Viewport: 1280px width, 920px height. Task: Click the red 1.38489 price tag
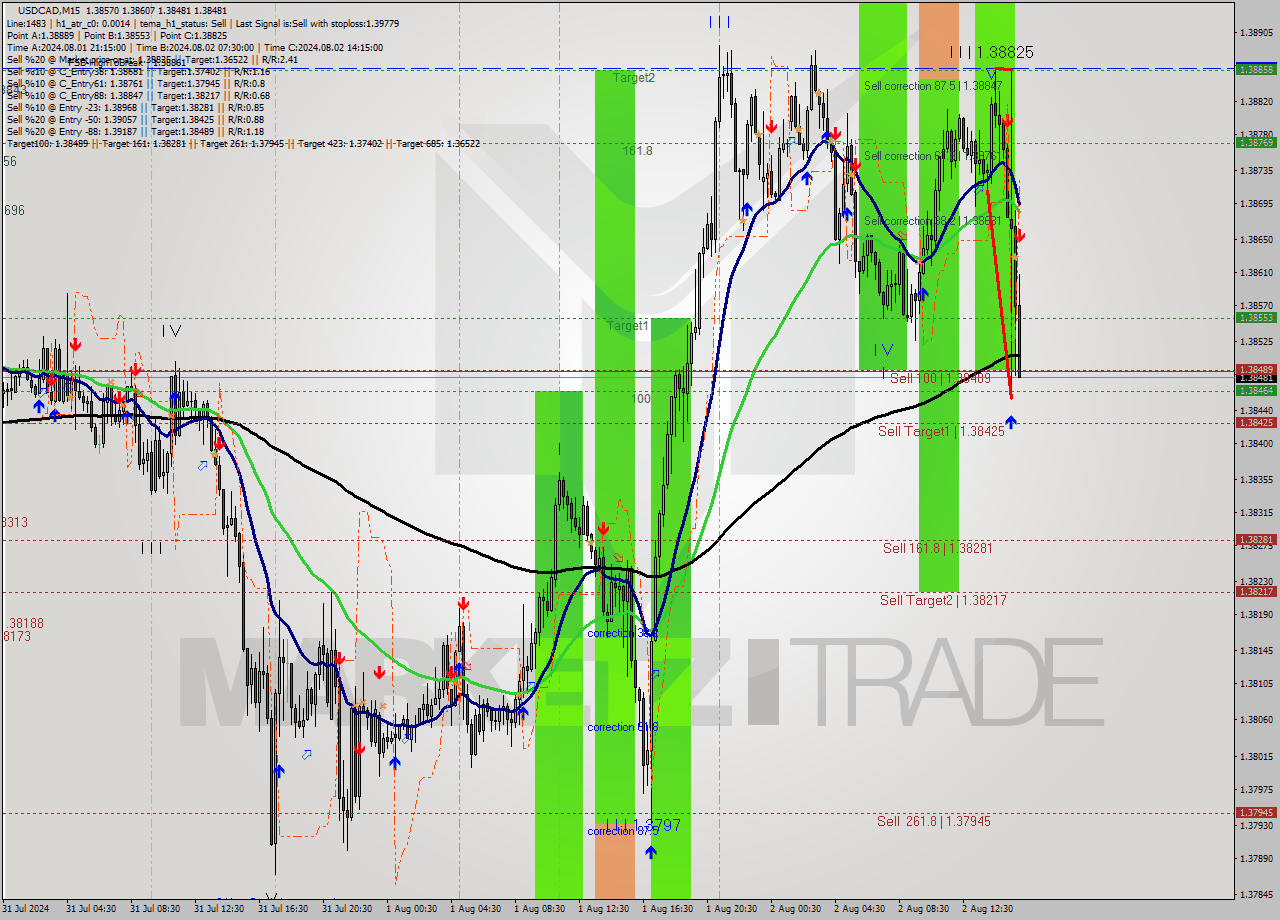pos(1256,370)
